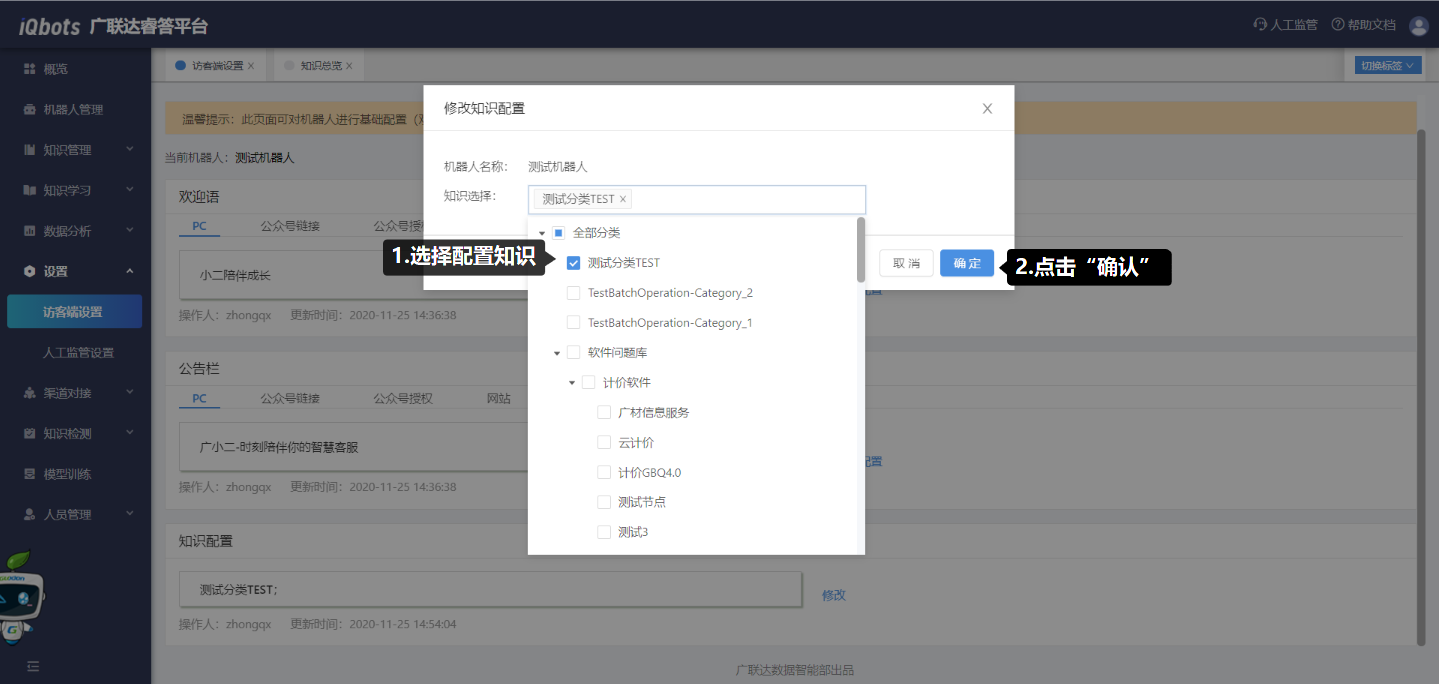This screenshot has width=1440, height=684.
Task: Click the 人工监管 headset icon
Action: (1259, 25)
